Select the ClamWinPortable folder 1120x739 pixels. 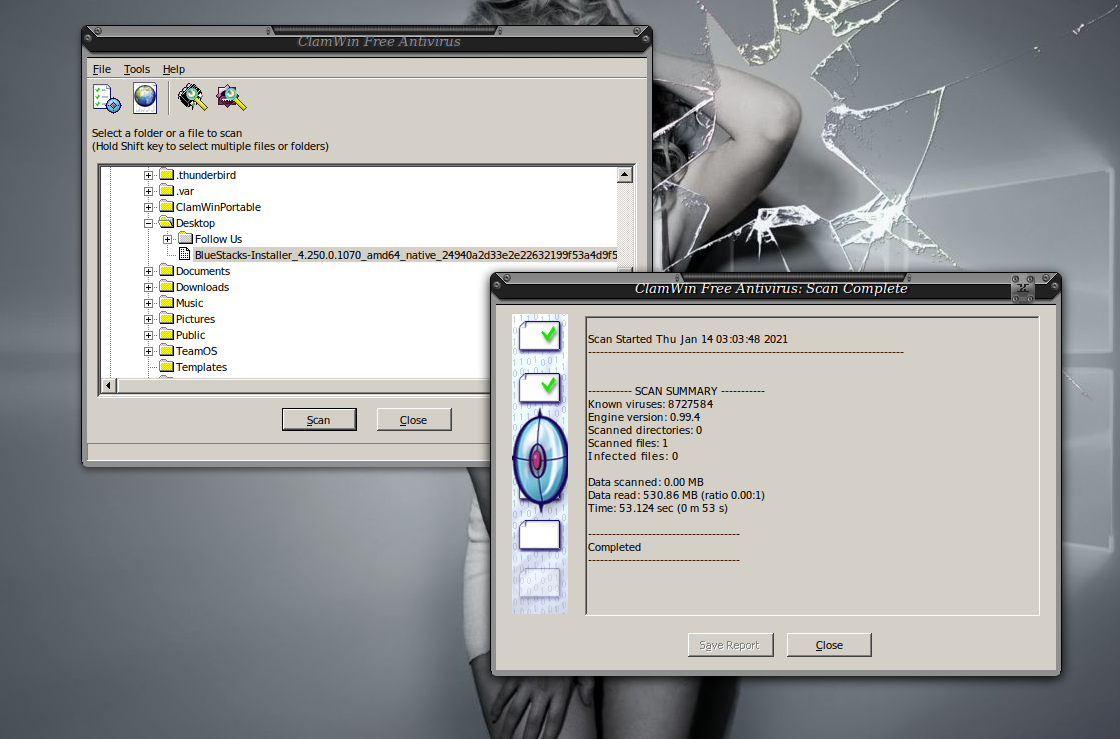pyautogui.click(x=218, y=207)
